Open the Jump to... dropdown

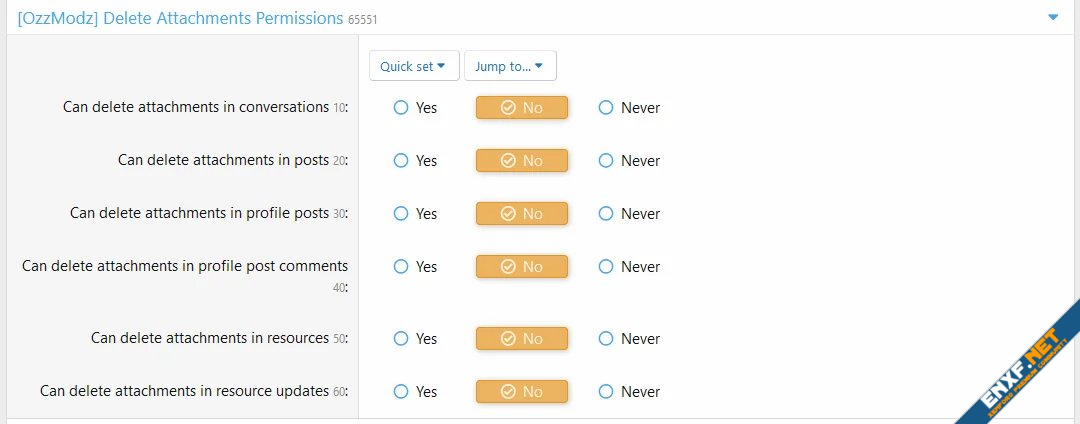(x=510, y=66)
